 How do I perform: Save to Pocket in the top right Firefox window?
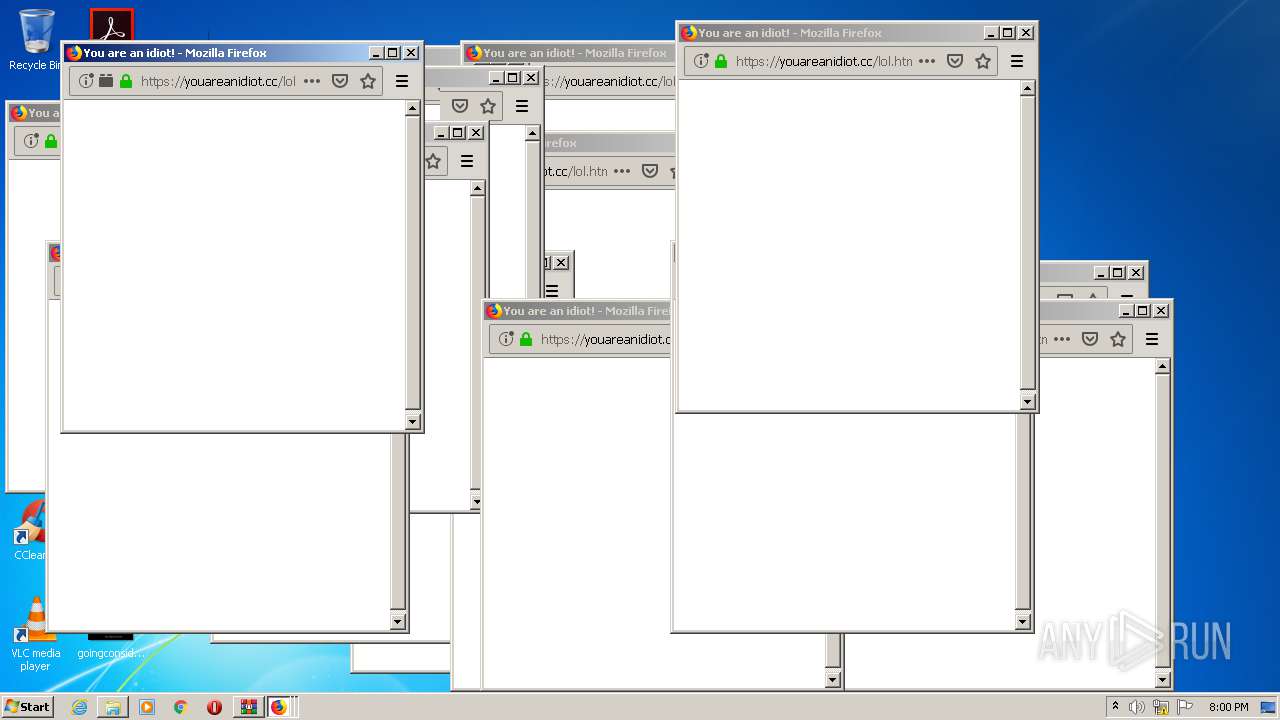click(955, 61)
